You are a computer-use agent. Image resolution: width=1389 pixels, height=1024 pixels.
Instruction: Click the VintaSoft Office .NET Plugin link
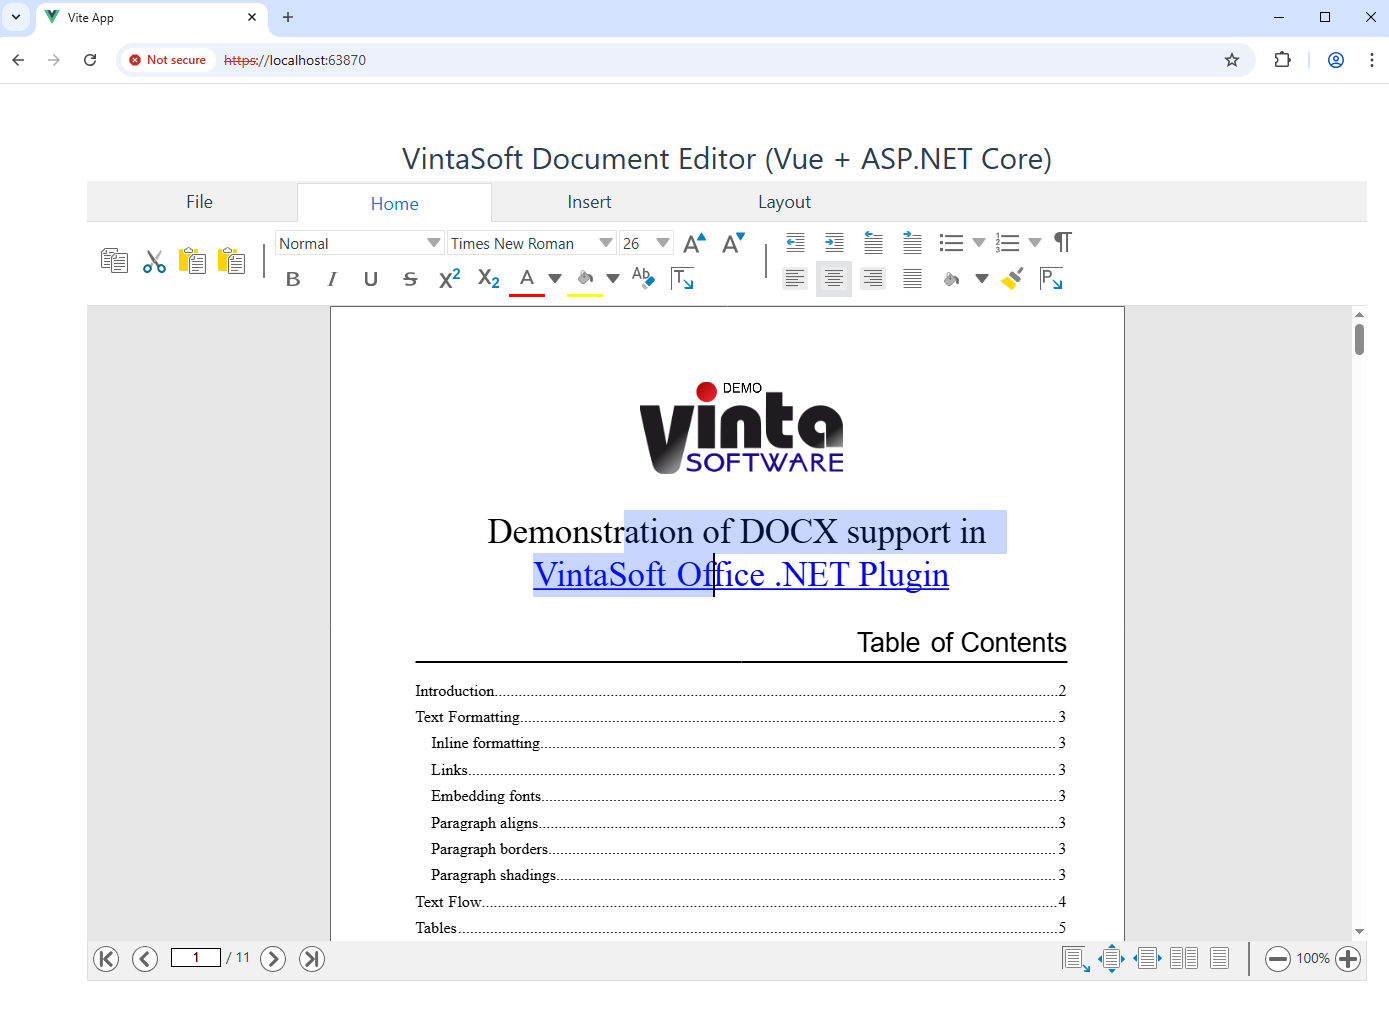[x=740, y=575]
